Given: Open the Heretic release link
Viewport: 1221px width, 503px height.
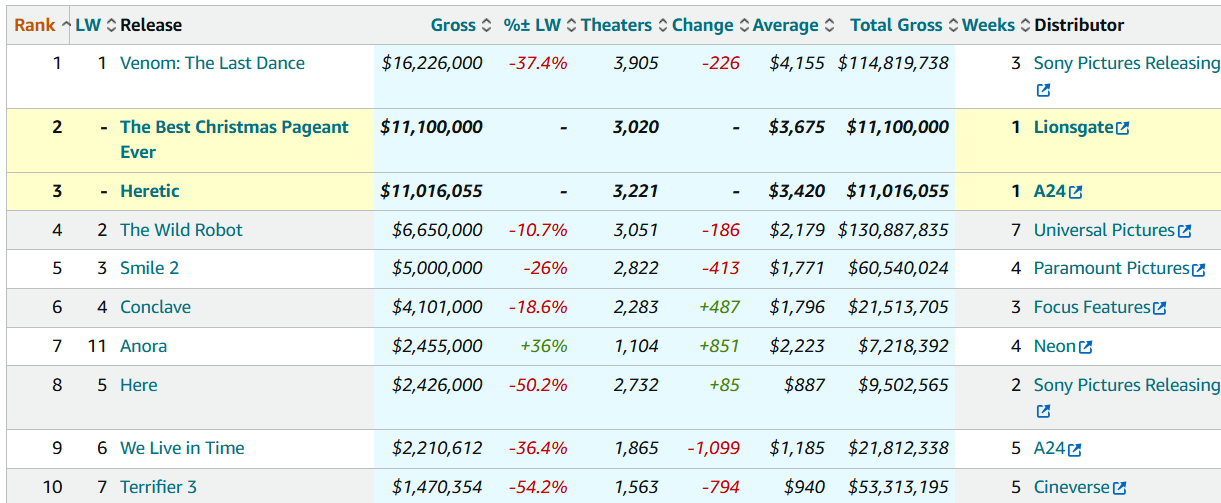Looking at the screenshot, I should tap(149, 191).
